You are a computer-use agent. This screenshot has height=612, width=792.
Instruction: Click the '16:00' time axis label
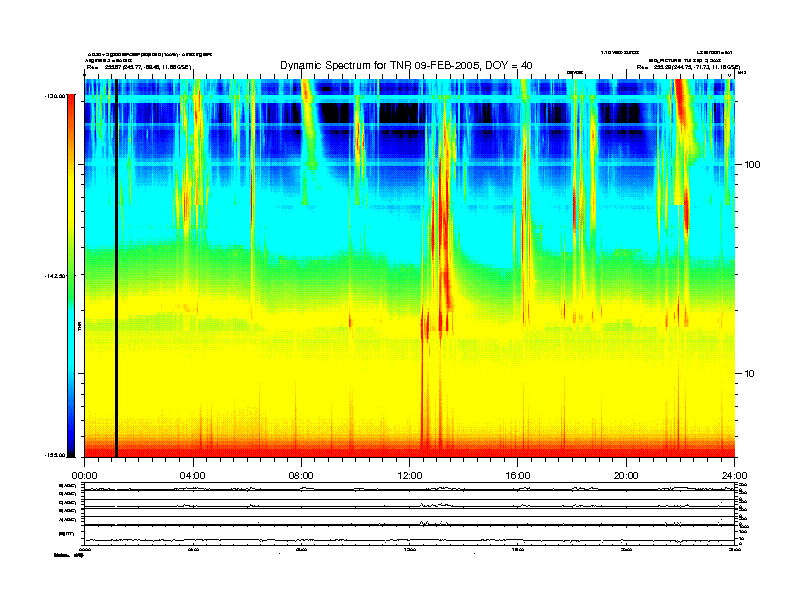[x=518, y=476]
